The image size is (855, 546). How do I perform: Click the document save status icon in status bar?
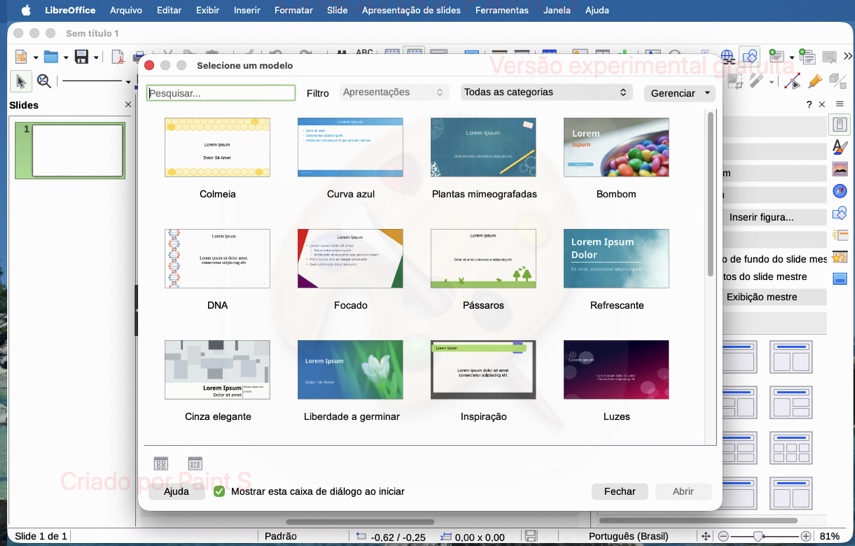point(531,536)
